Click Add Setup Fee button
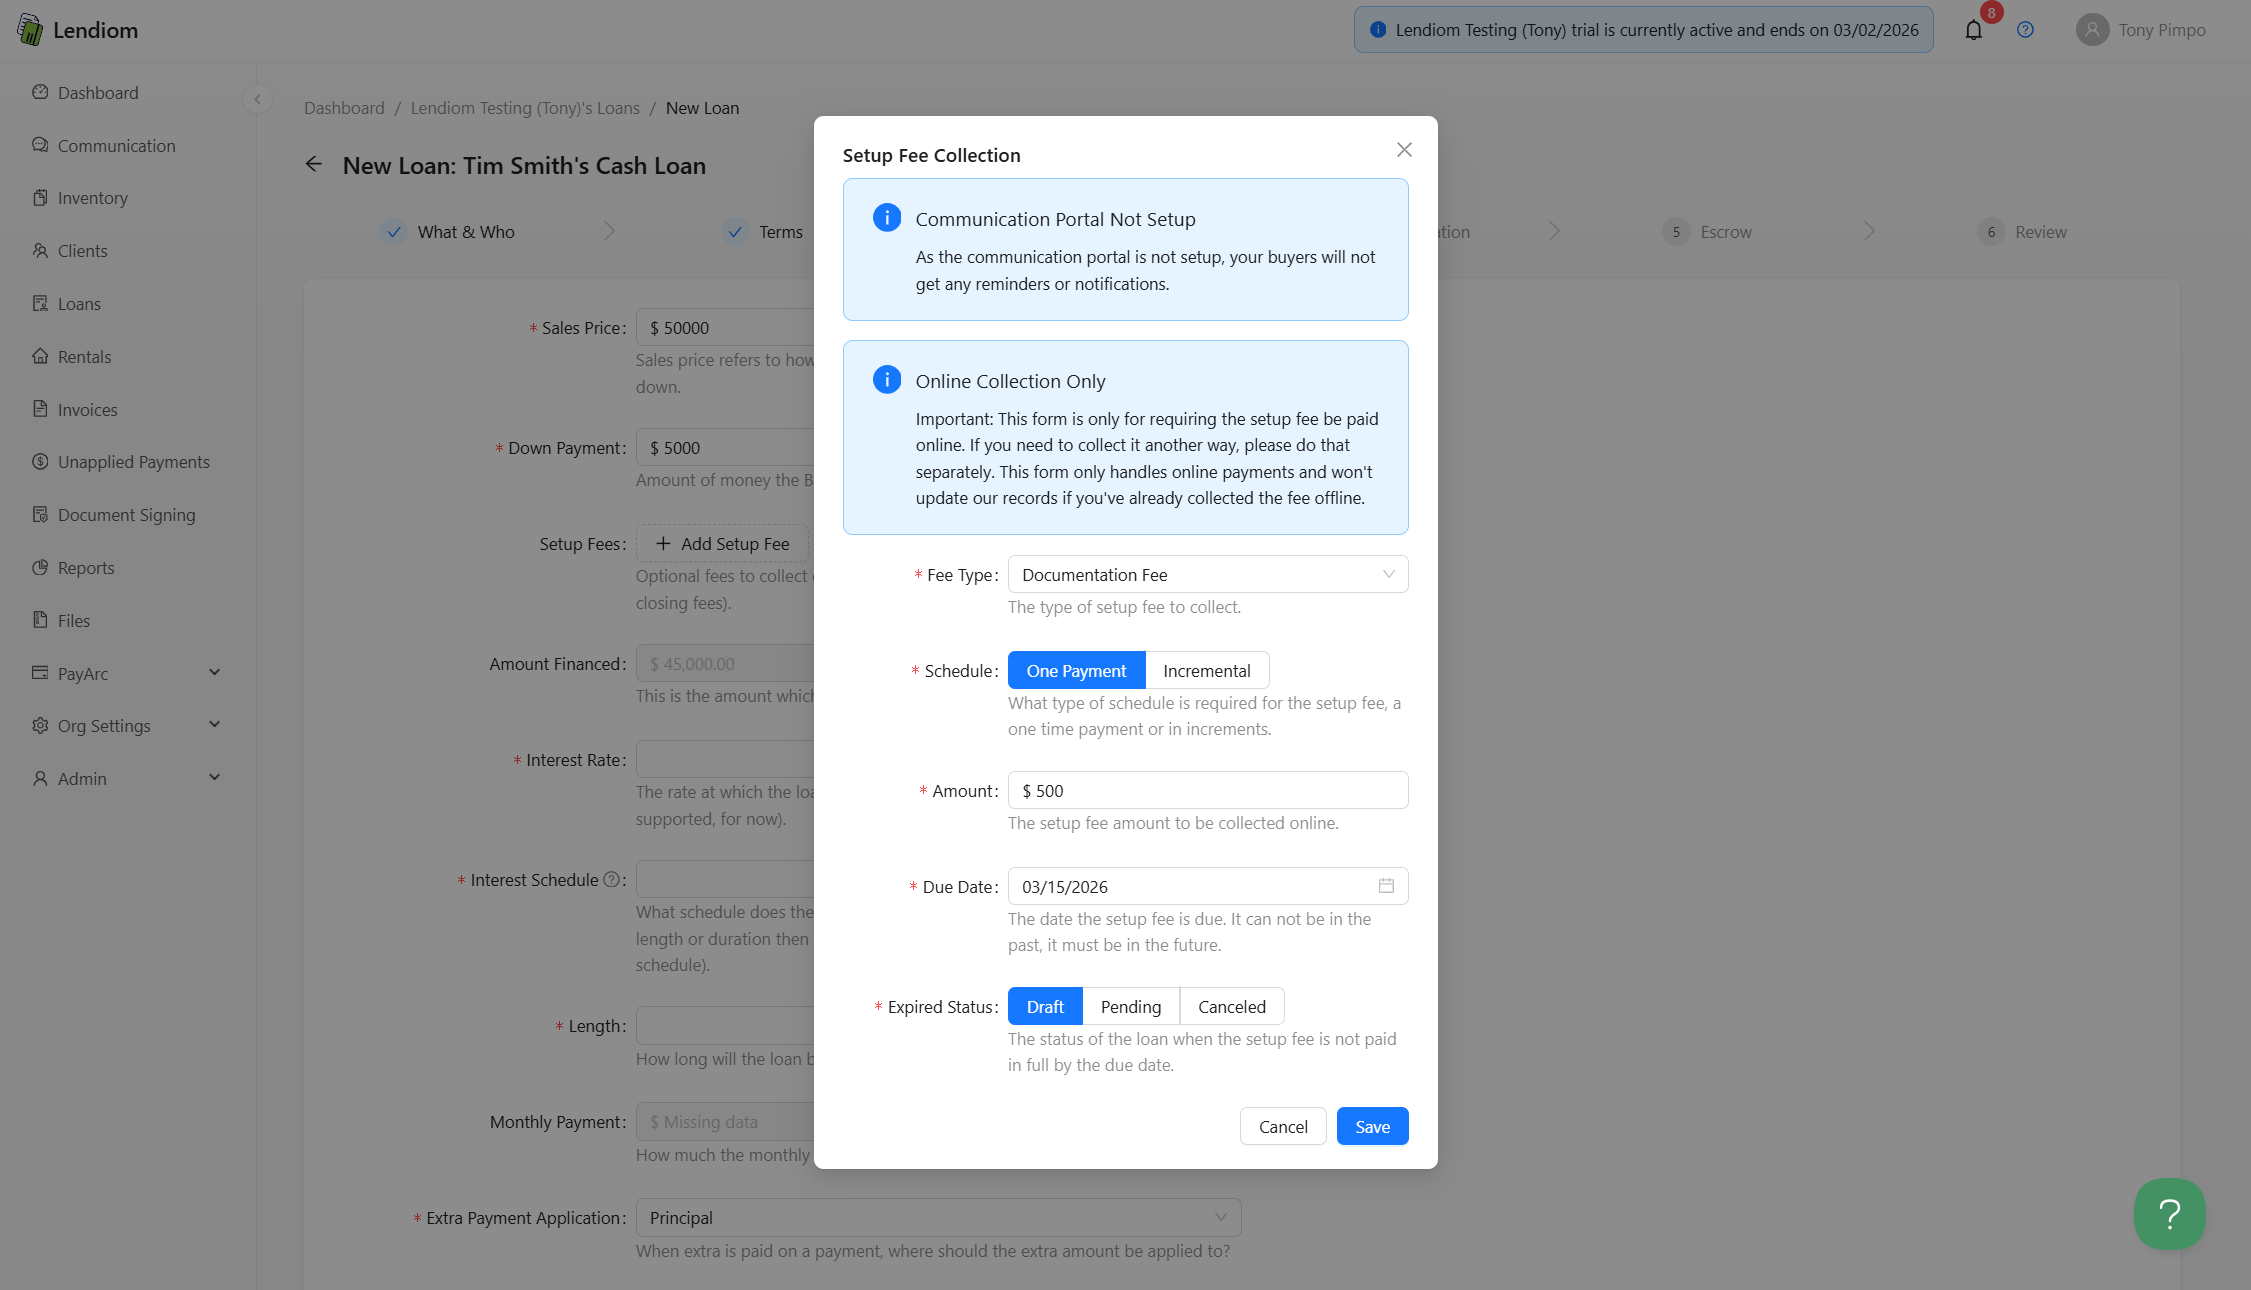This screenshot has height=1290, width=2251. [x=722, y=543]
